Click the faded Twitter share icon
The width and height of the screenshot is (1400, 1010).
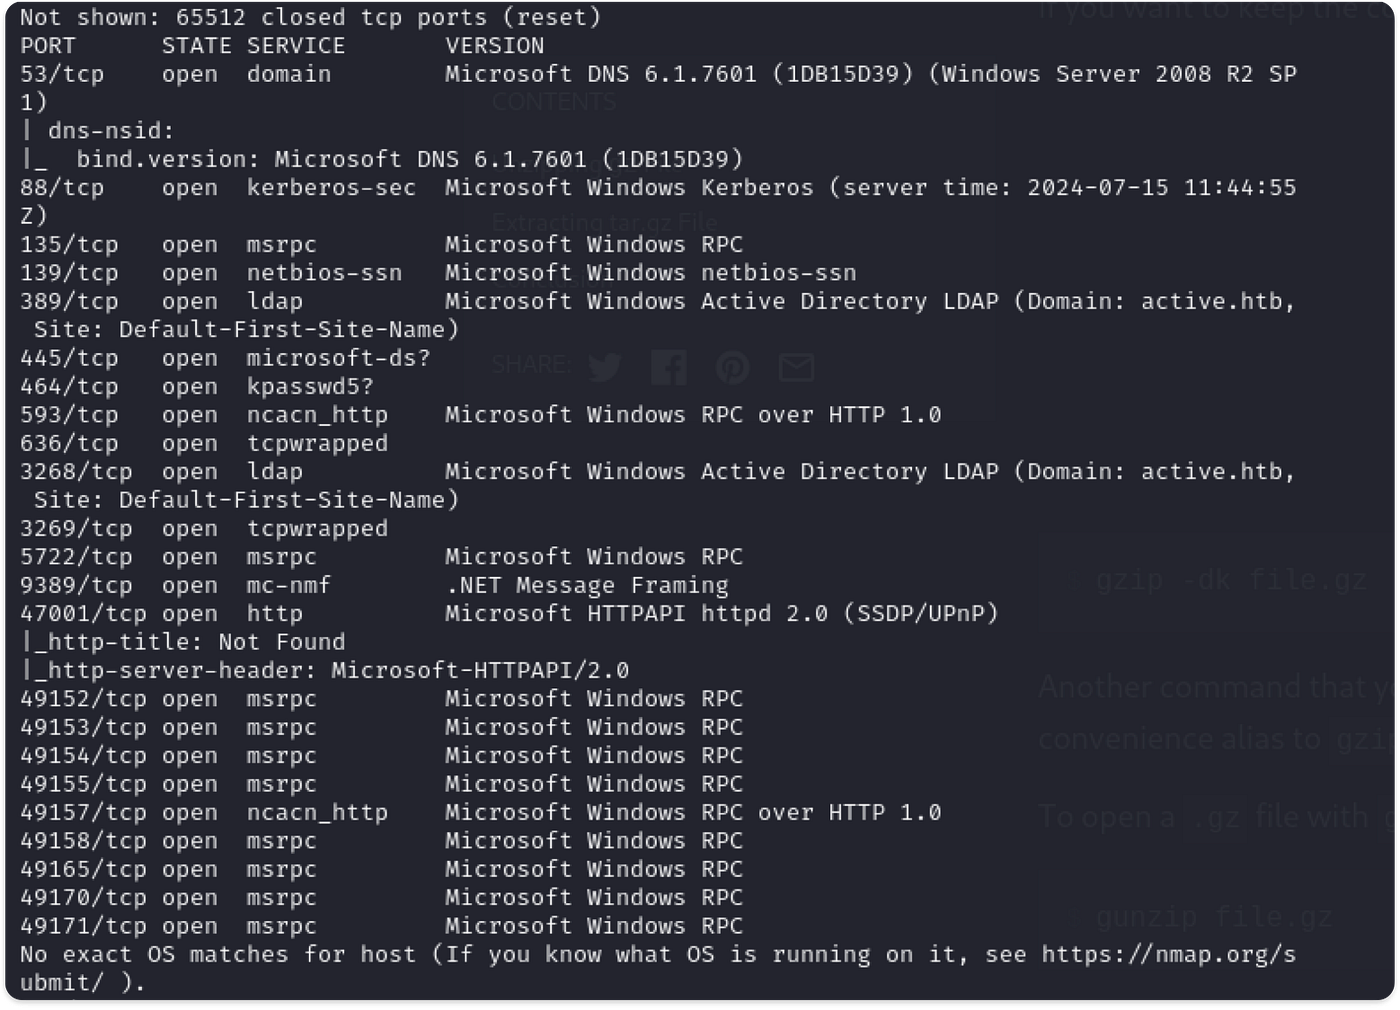604,368
